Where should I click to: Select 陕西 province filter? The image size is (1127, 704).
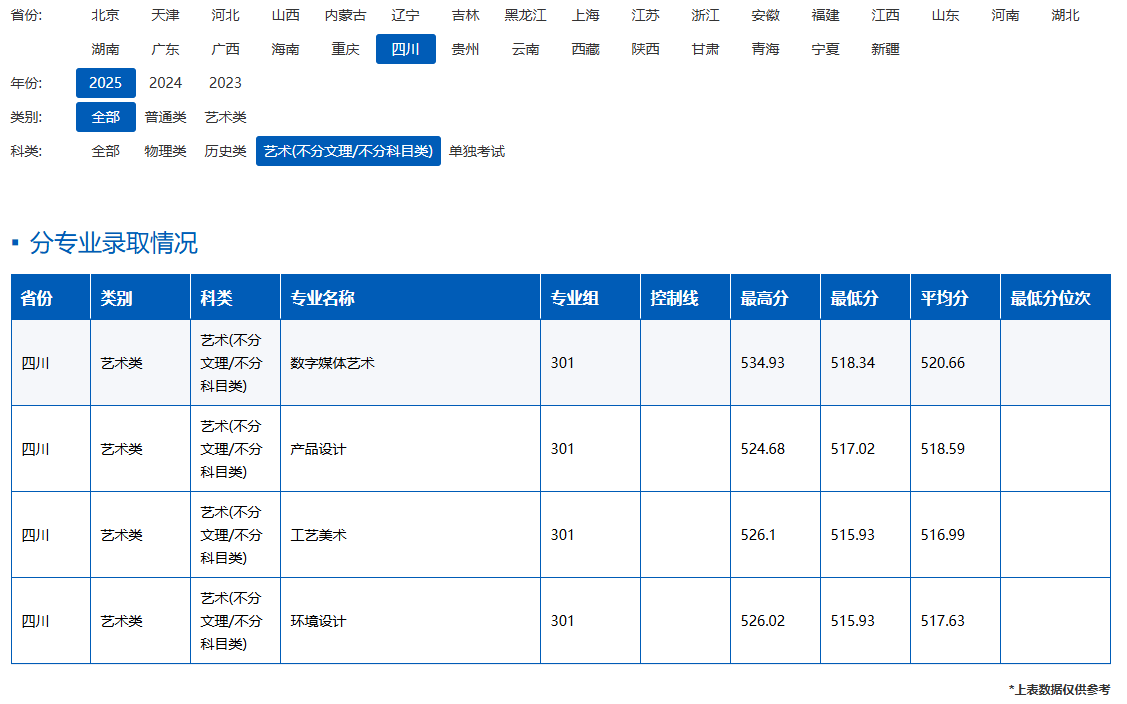click(645, 49)
